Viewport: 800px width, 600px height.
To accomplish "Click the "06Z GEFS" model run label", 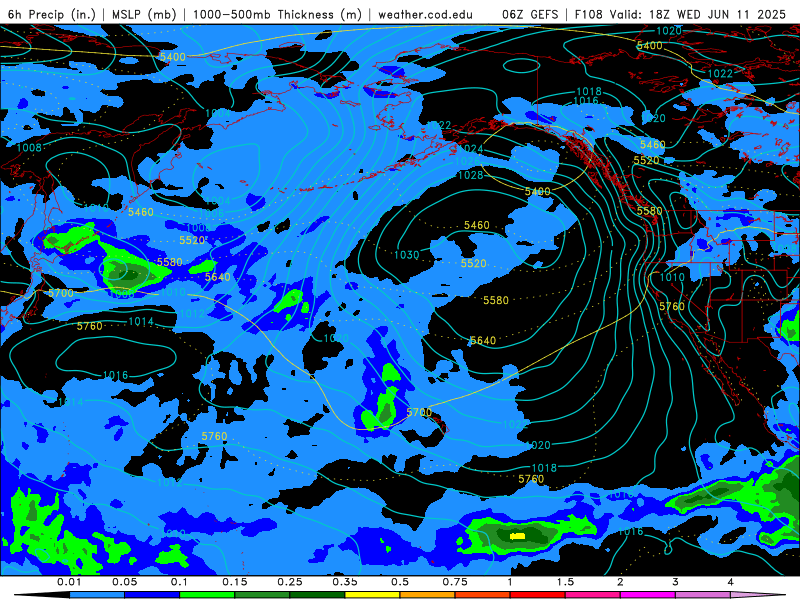I will point(530,14).
